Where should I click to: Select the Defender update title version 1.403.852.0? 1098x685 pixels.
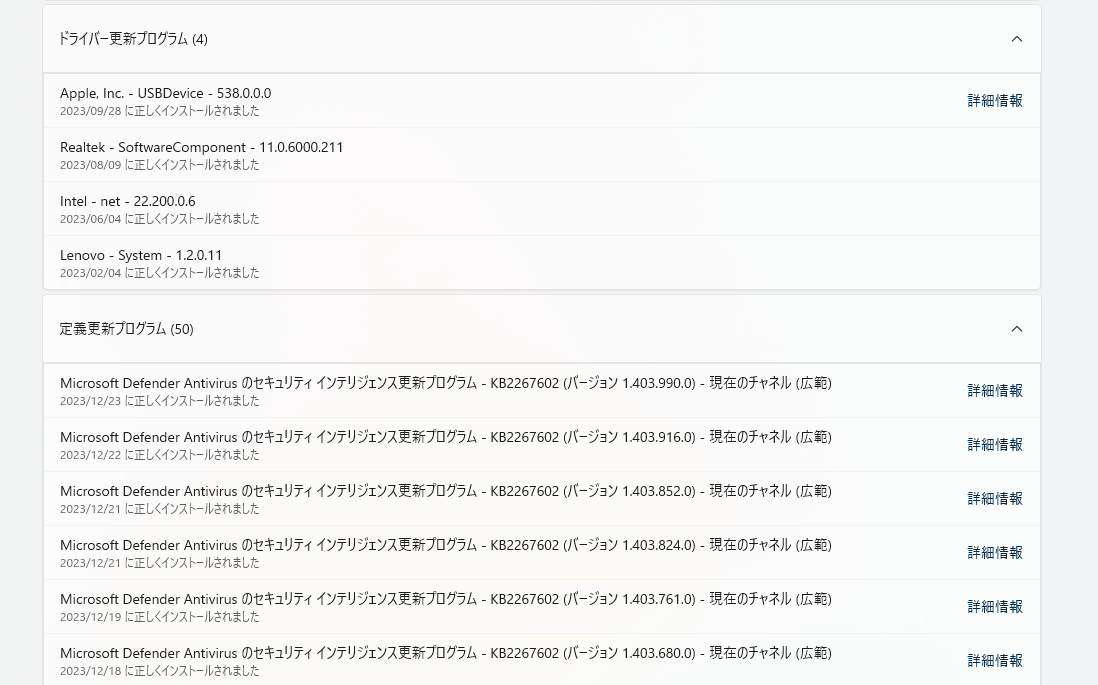(446, 491)
